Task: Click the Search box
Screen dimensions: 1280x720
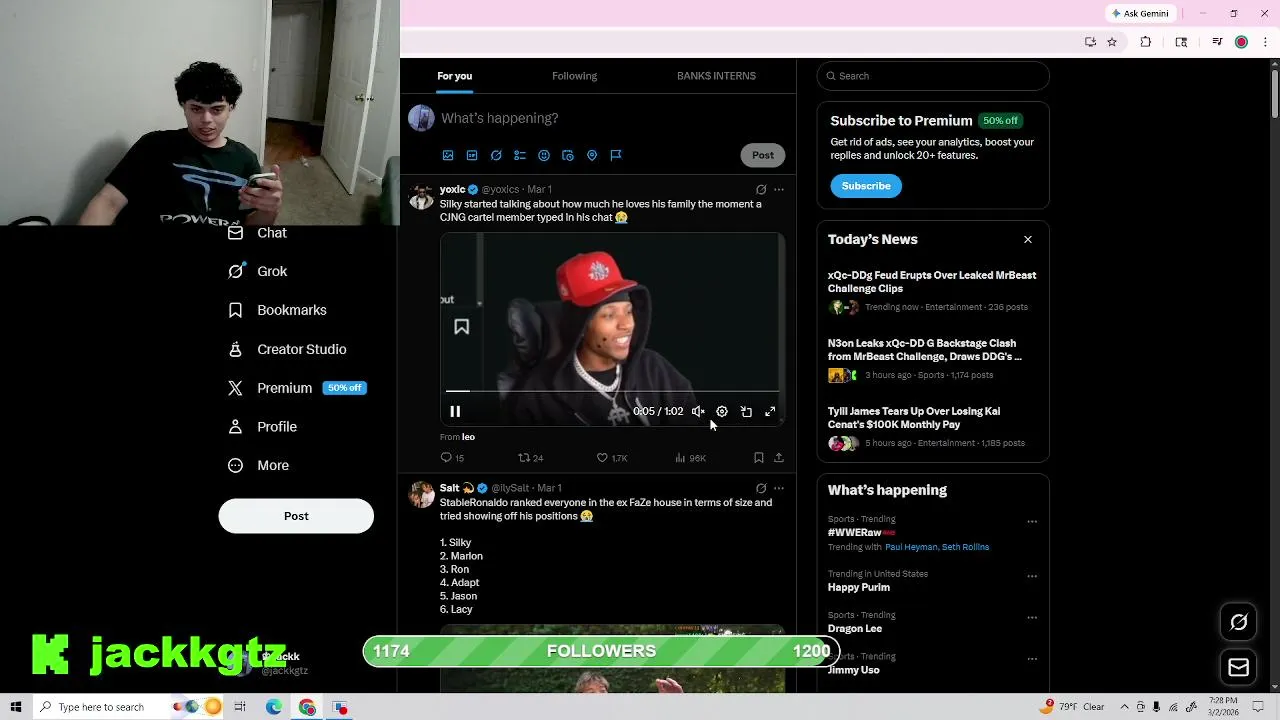Action: [933, 76]
